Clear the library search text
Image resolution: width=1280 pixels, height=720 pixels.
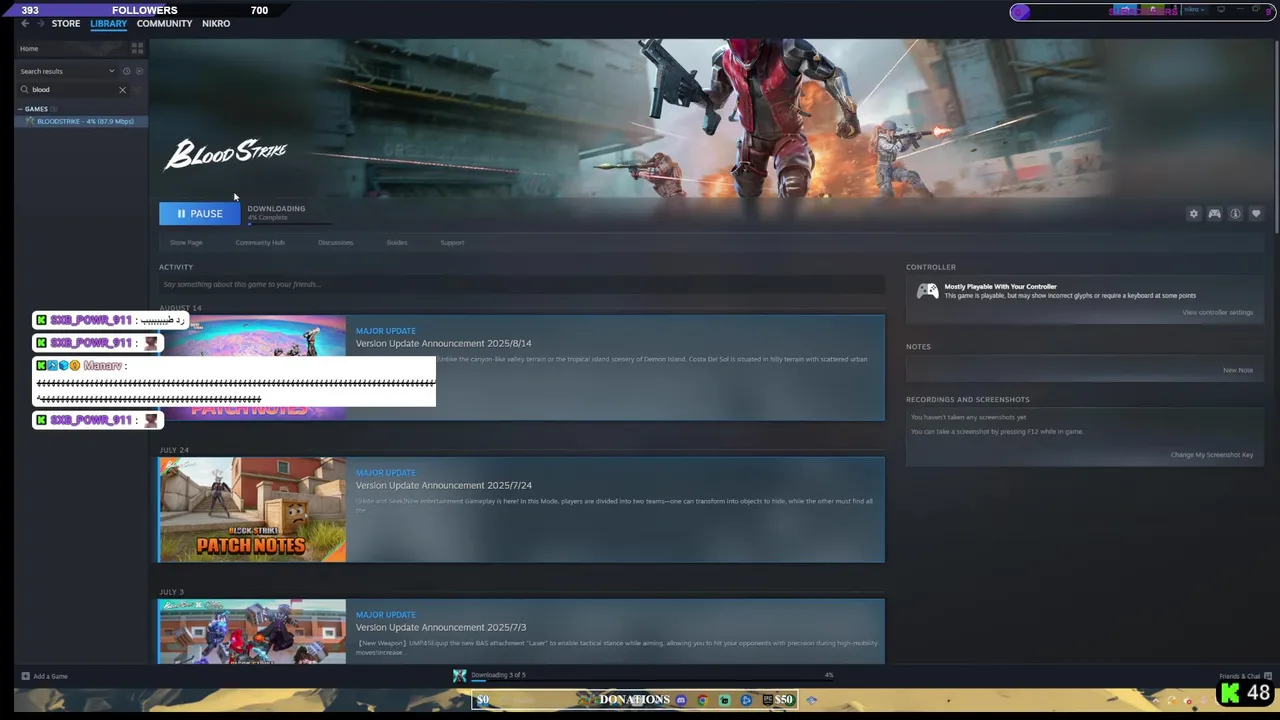coord(123,90)
